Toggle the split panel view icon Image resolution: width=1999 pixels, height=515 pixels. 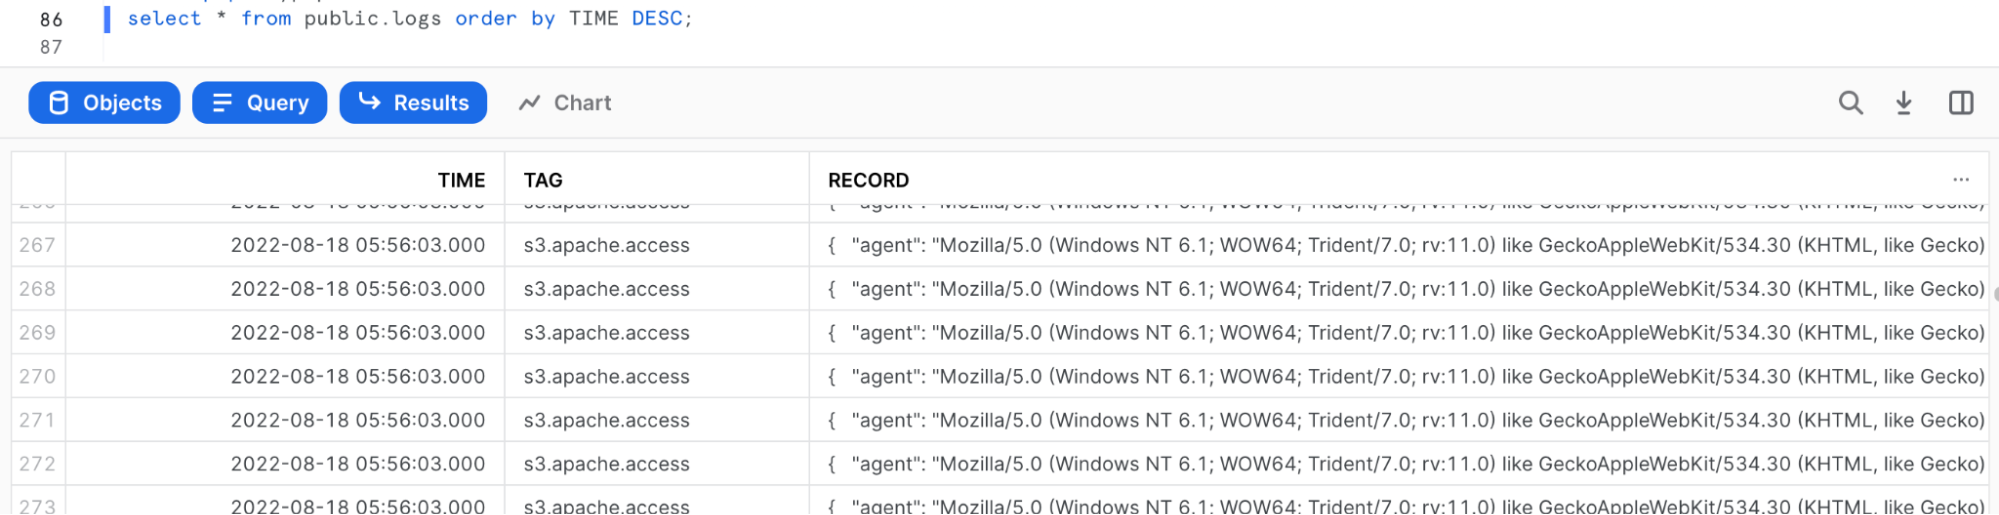click(x=1961, y=103)
